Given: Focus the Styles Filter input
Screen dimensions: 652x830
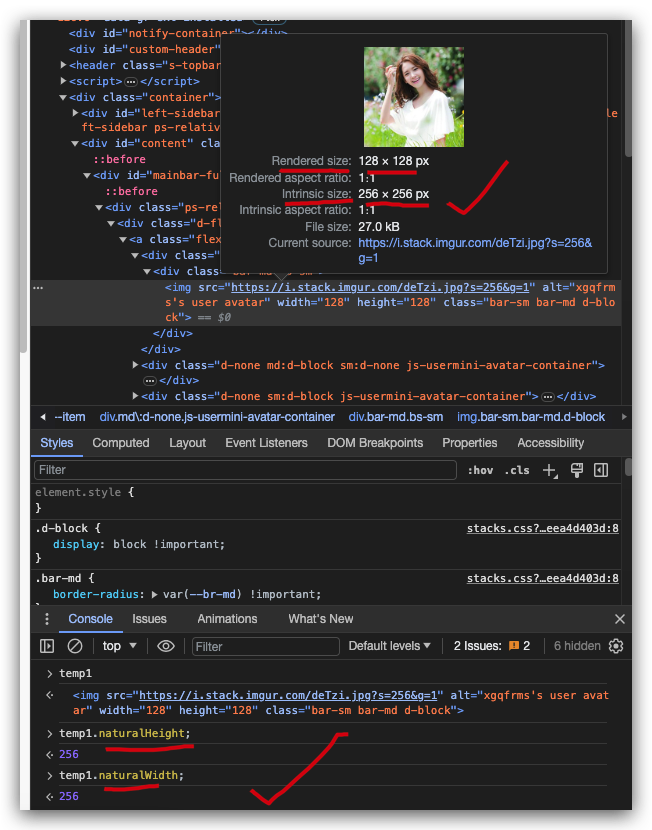Looking at the screenshot, I should (245, 470).
